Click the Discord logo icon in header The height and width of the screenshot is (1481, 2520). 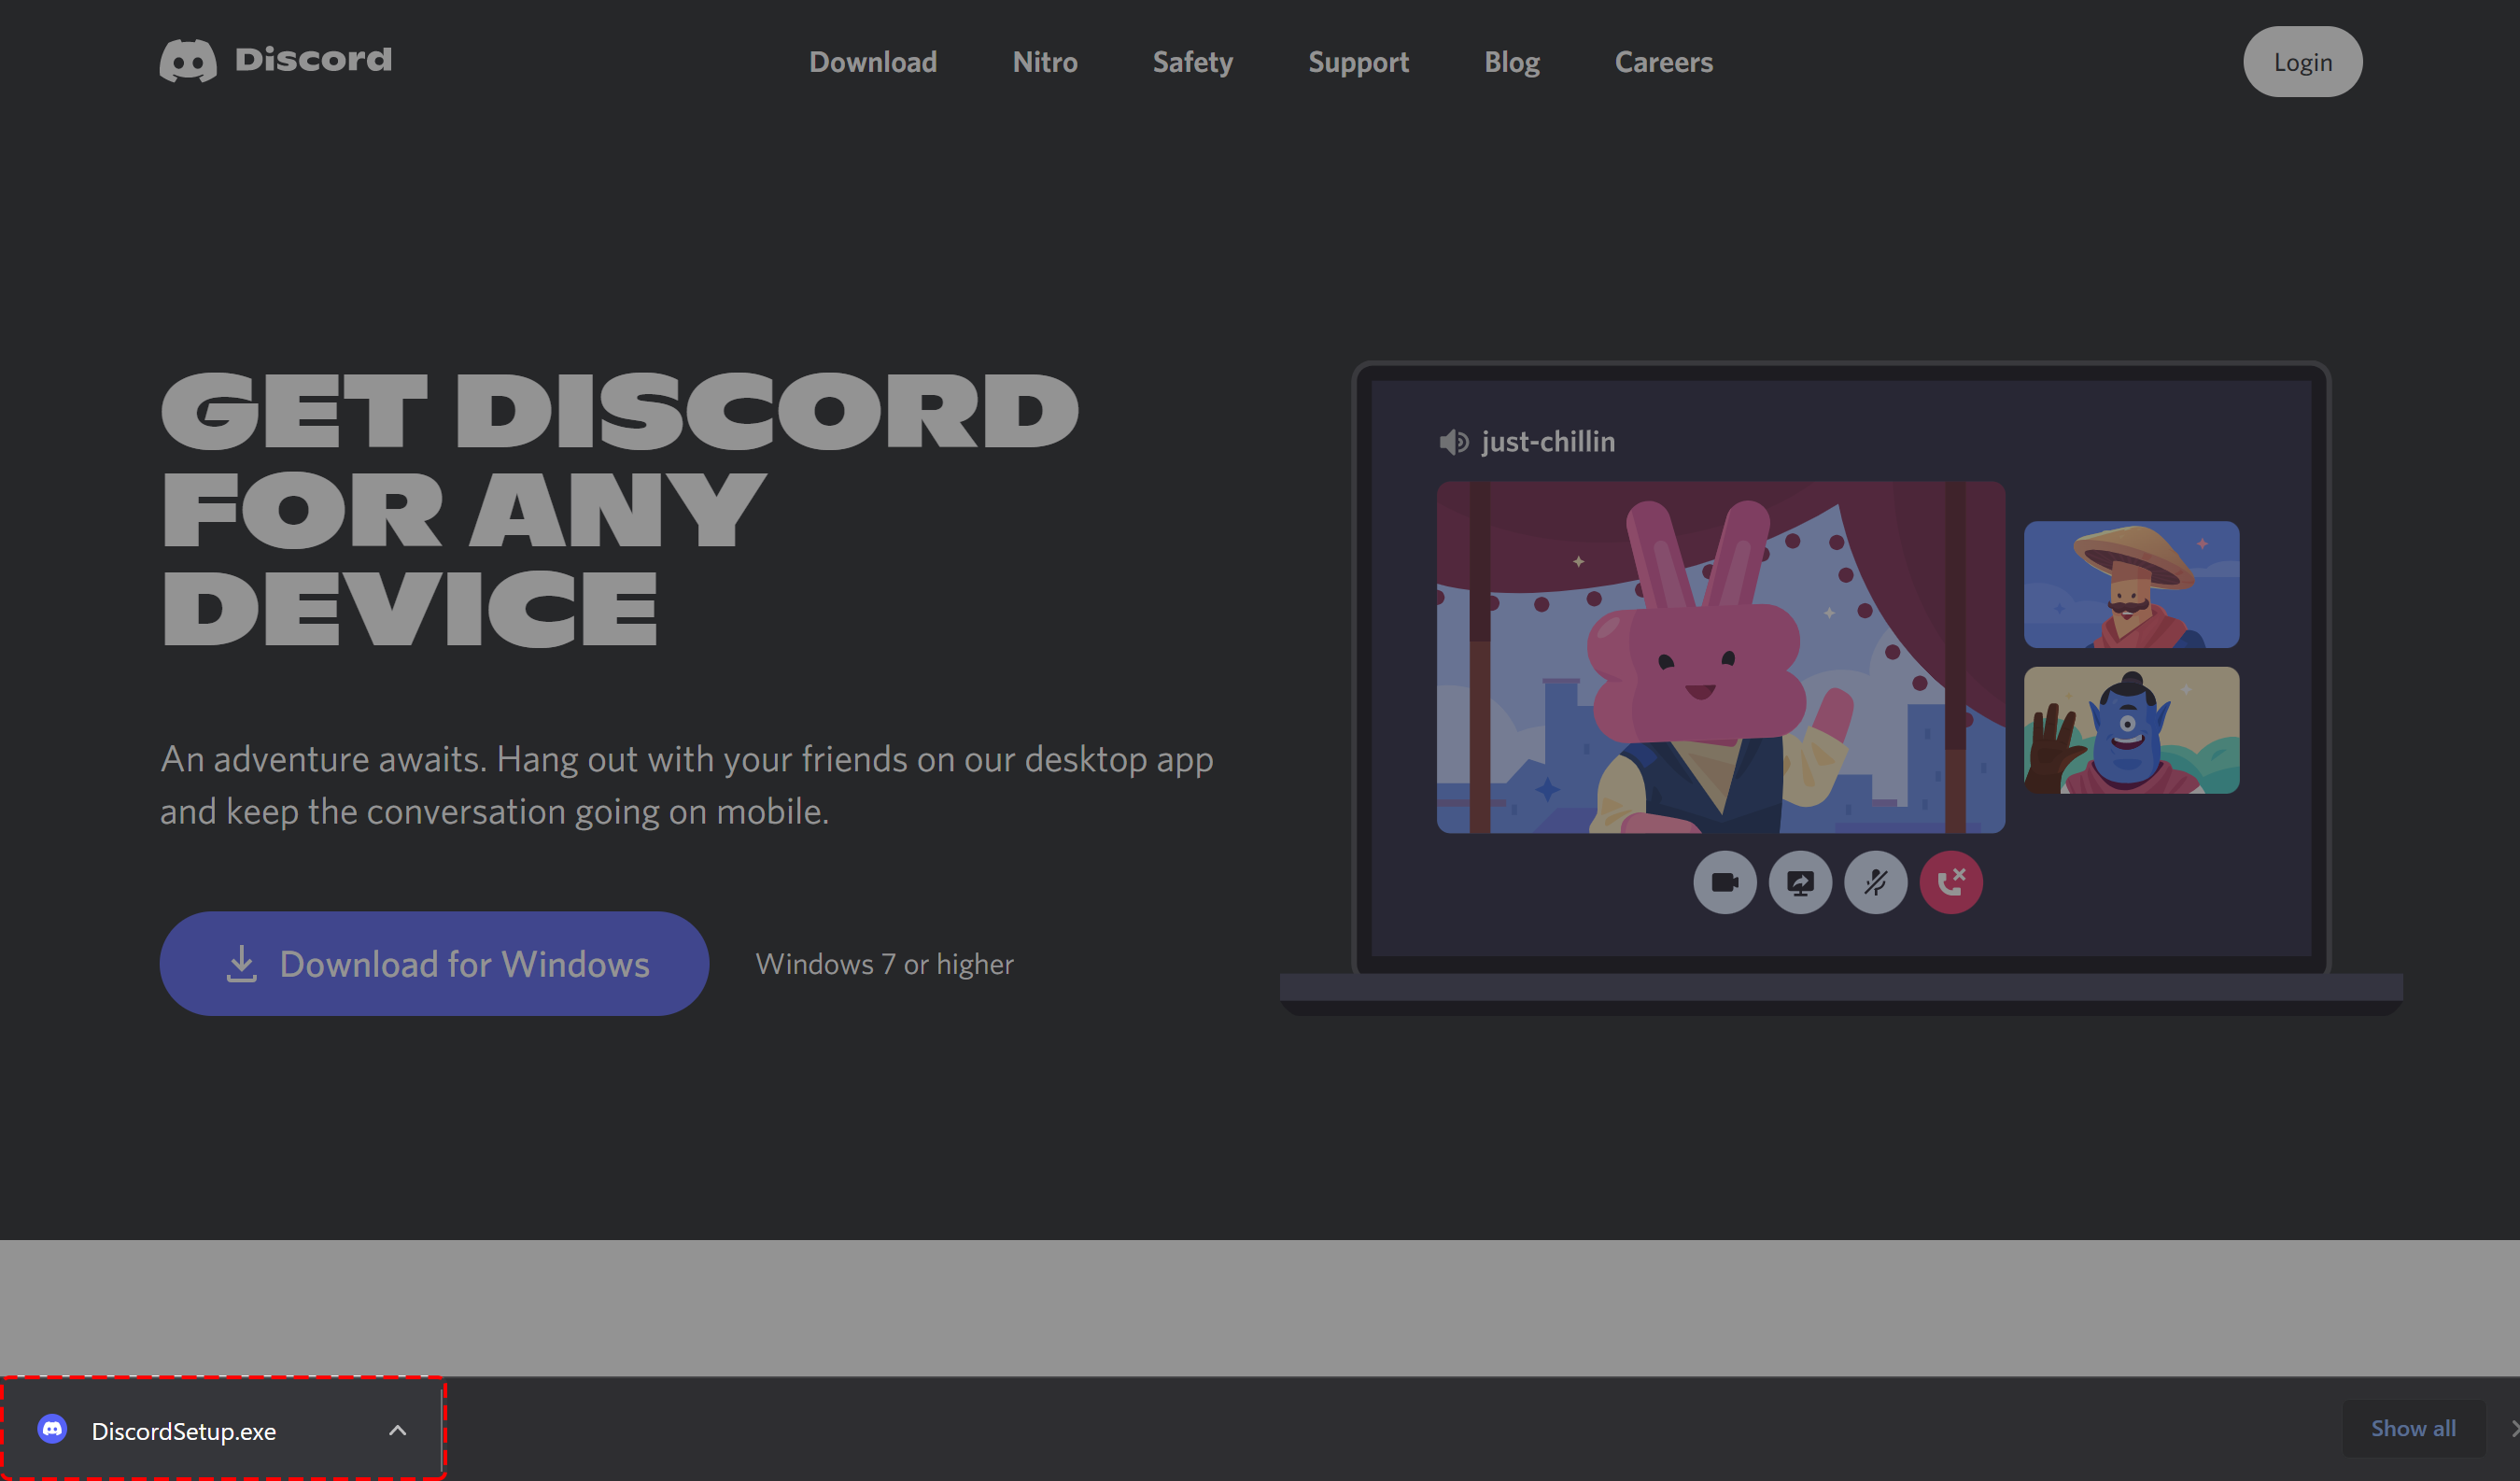(x=188, y=60)
